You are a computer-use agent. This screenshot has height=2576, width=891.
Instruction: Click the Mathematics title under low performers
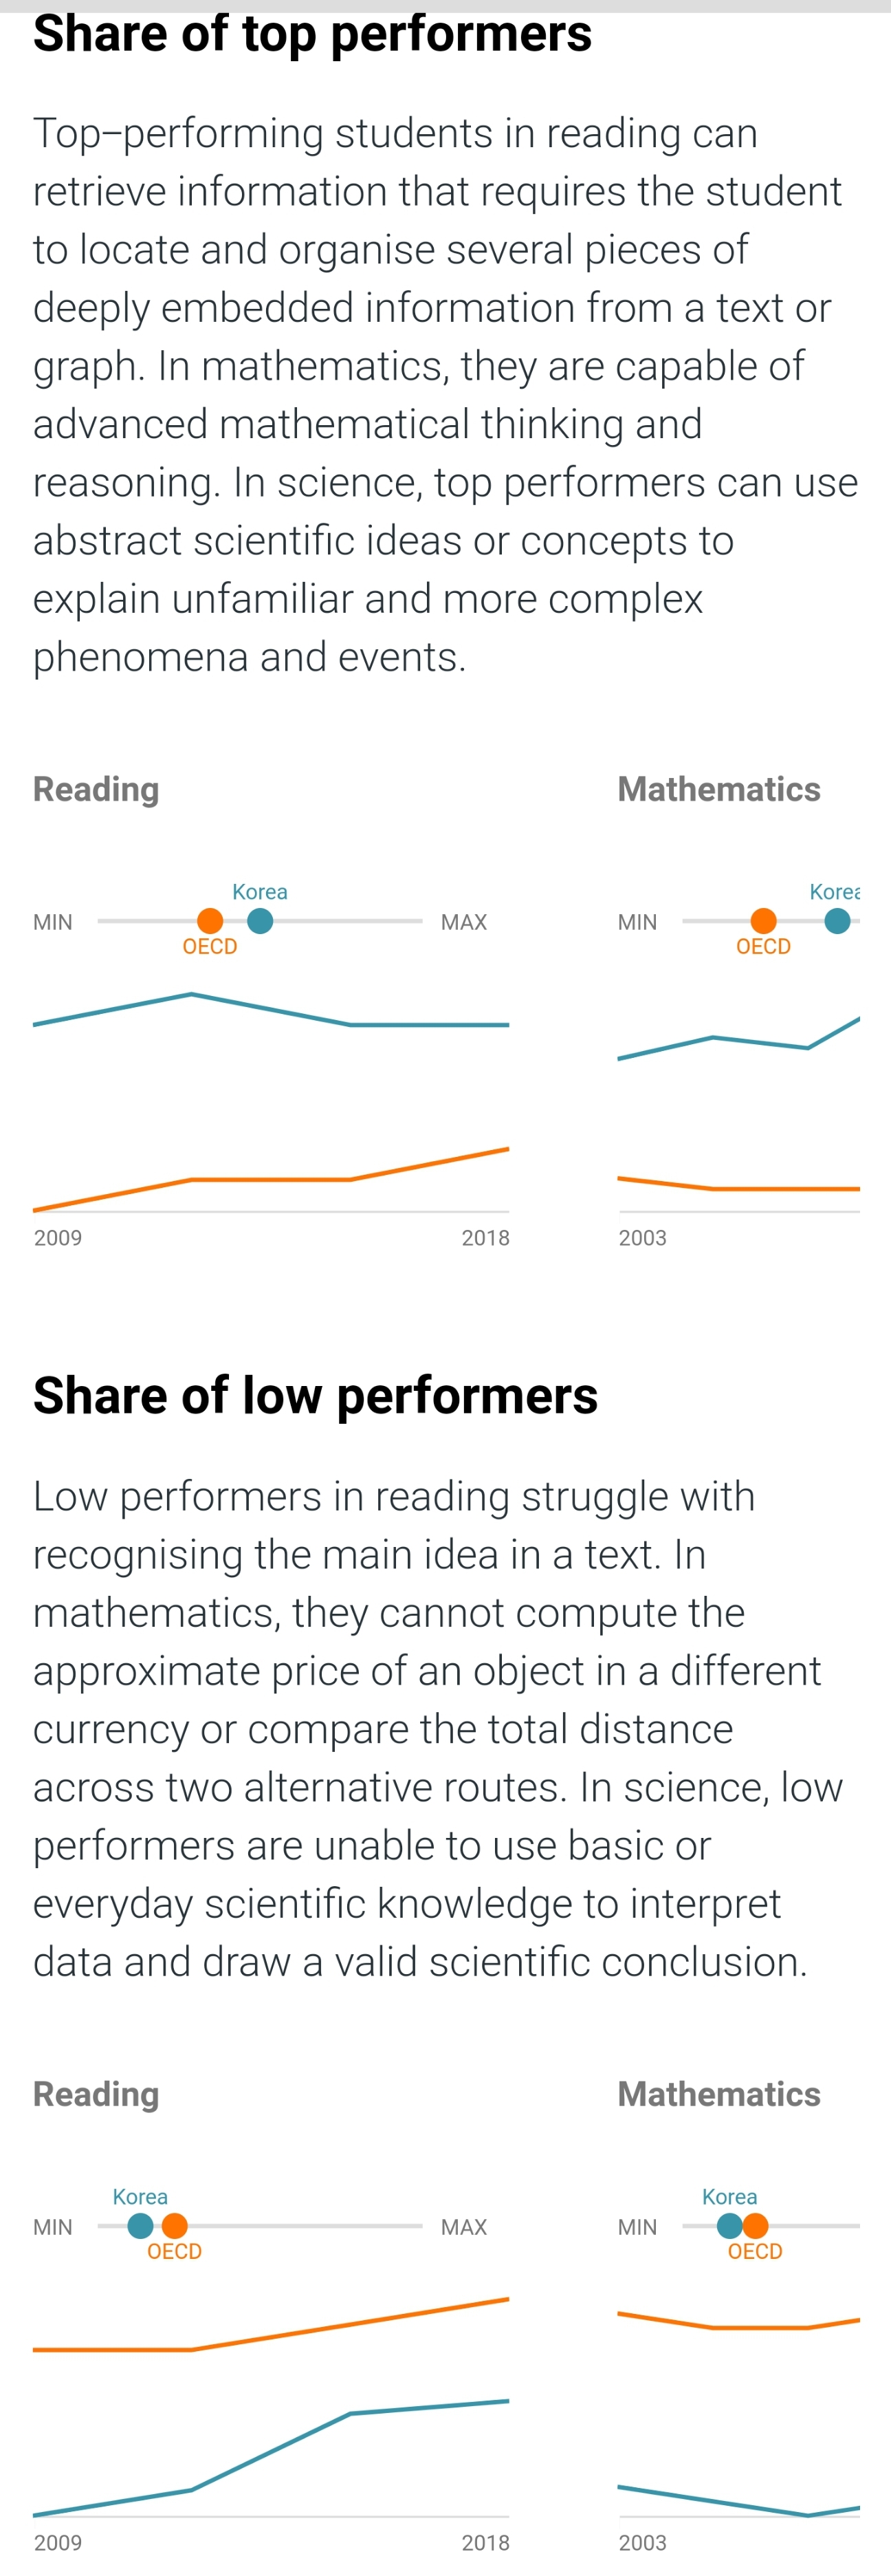[x=719, y=2094]
